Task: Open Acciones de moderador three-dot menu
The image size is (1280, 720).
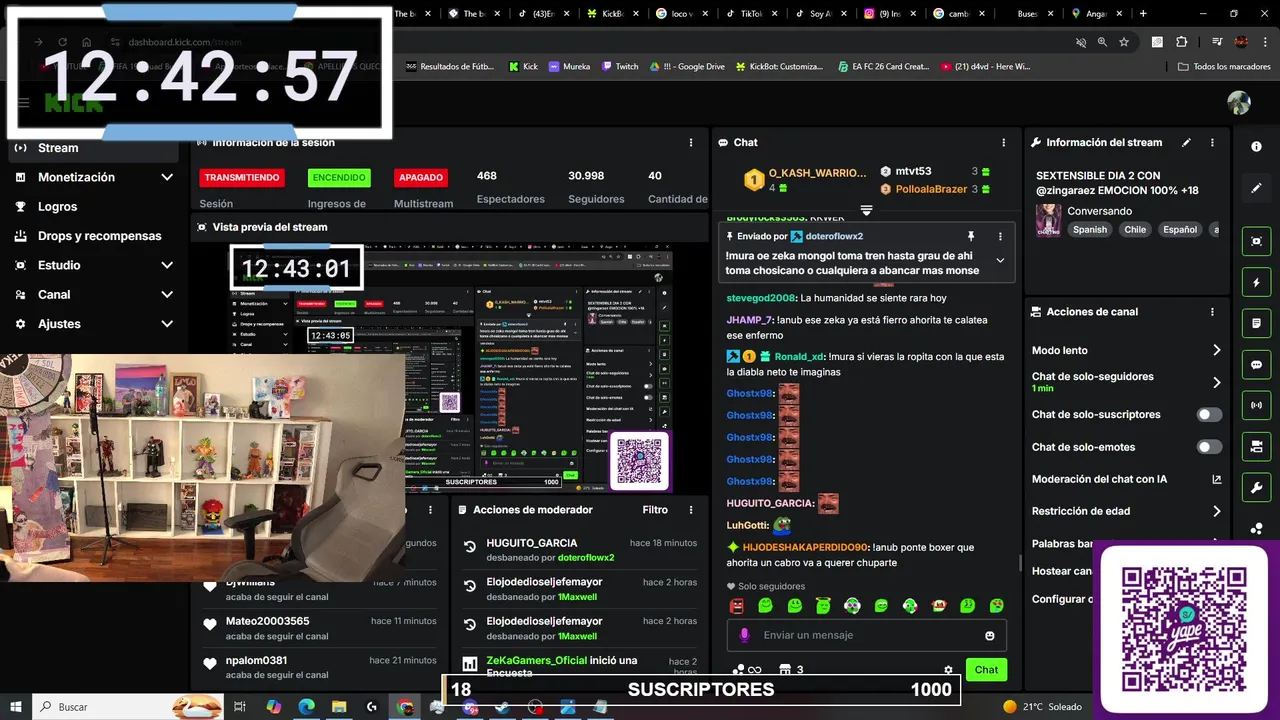Action: point(690,510)
